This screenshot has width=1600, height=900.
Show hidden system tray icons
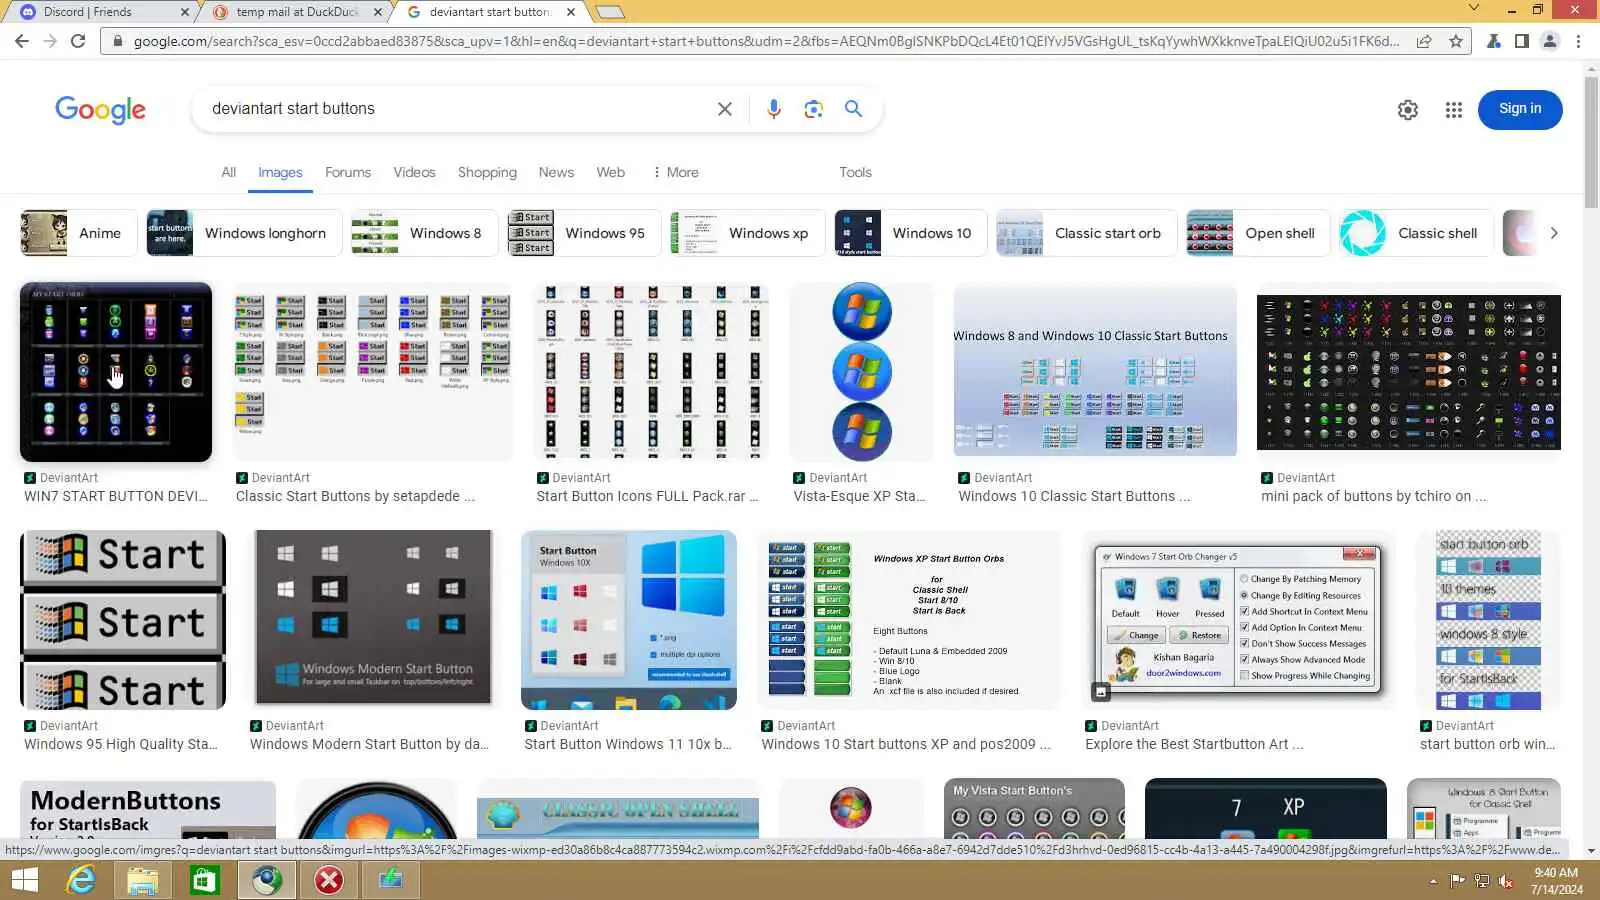[1433, 881]
